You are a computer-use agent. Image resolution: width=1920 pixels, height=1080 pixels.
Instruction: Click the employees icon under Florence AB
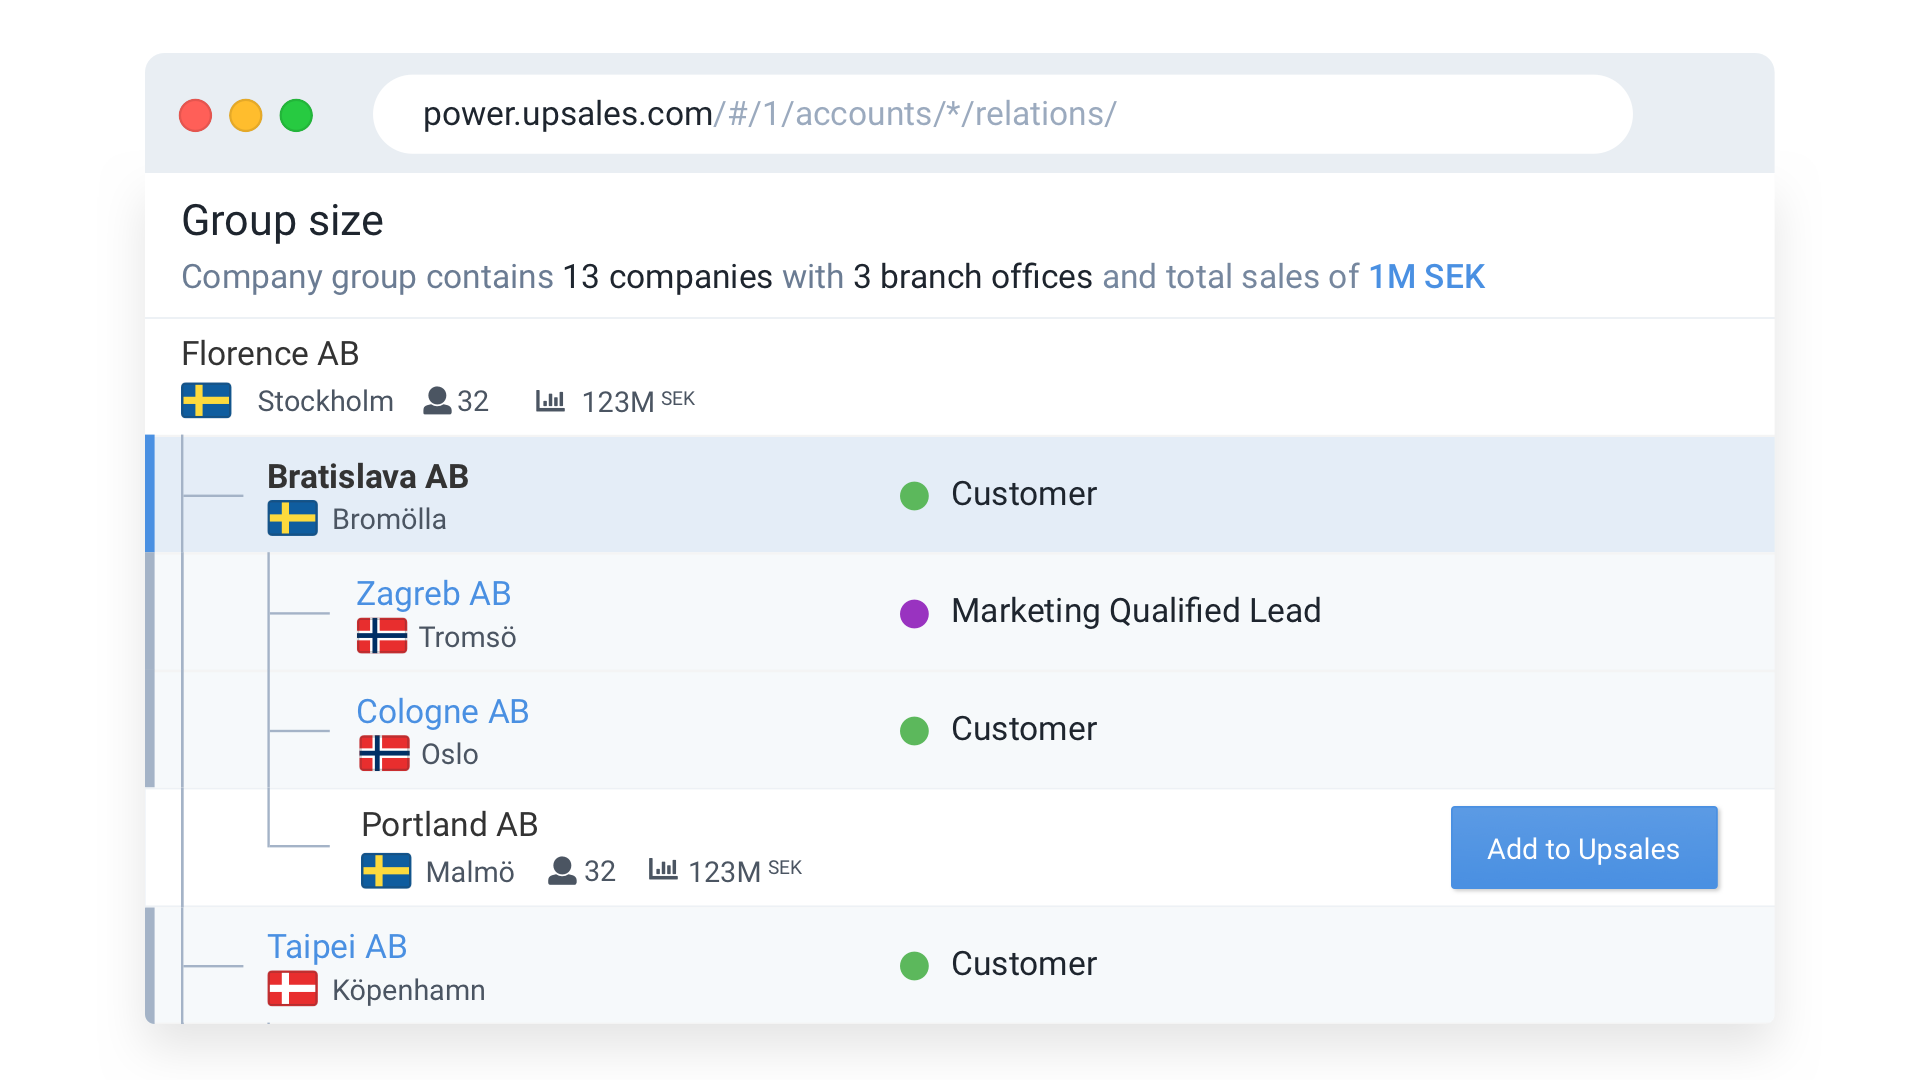[437, 401]
